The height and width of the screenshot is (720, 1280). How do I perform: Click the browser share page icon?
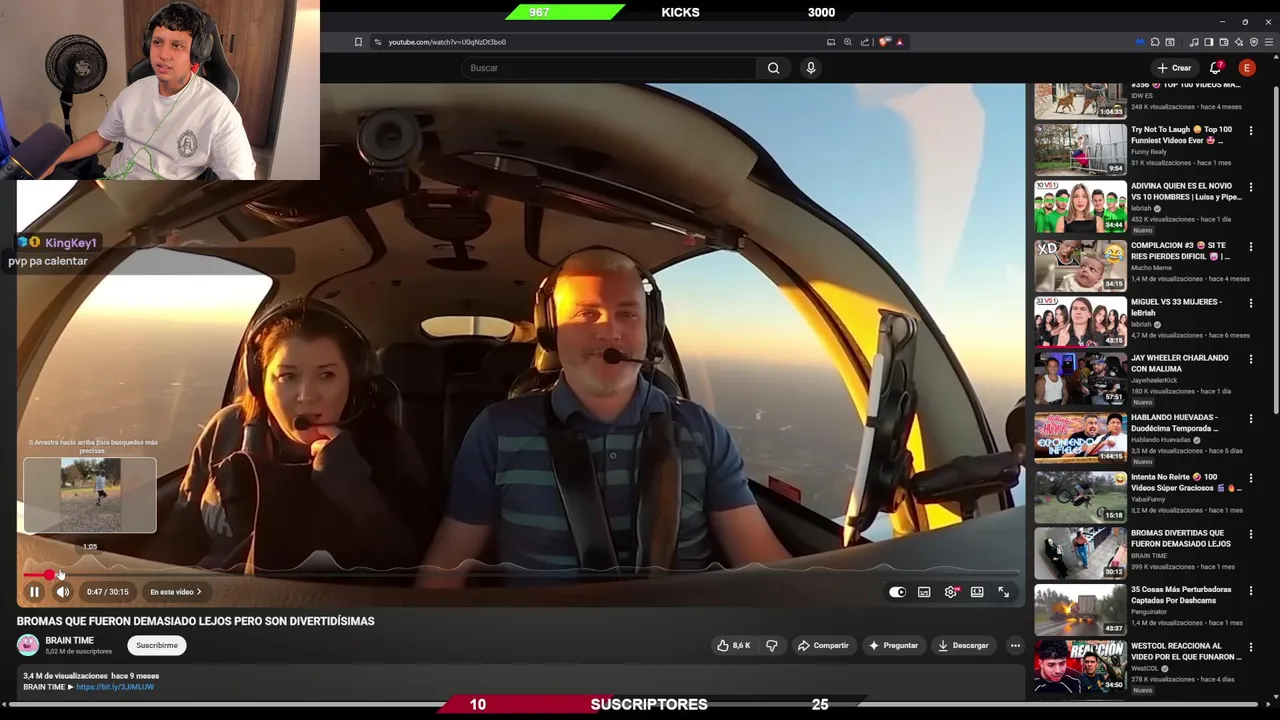pyautogui.click(x=865, y=42)
